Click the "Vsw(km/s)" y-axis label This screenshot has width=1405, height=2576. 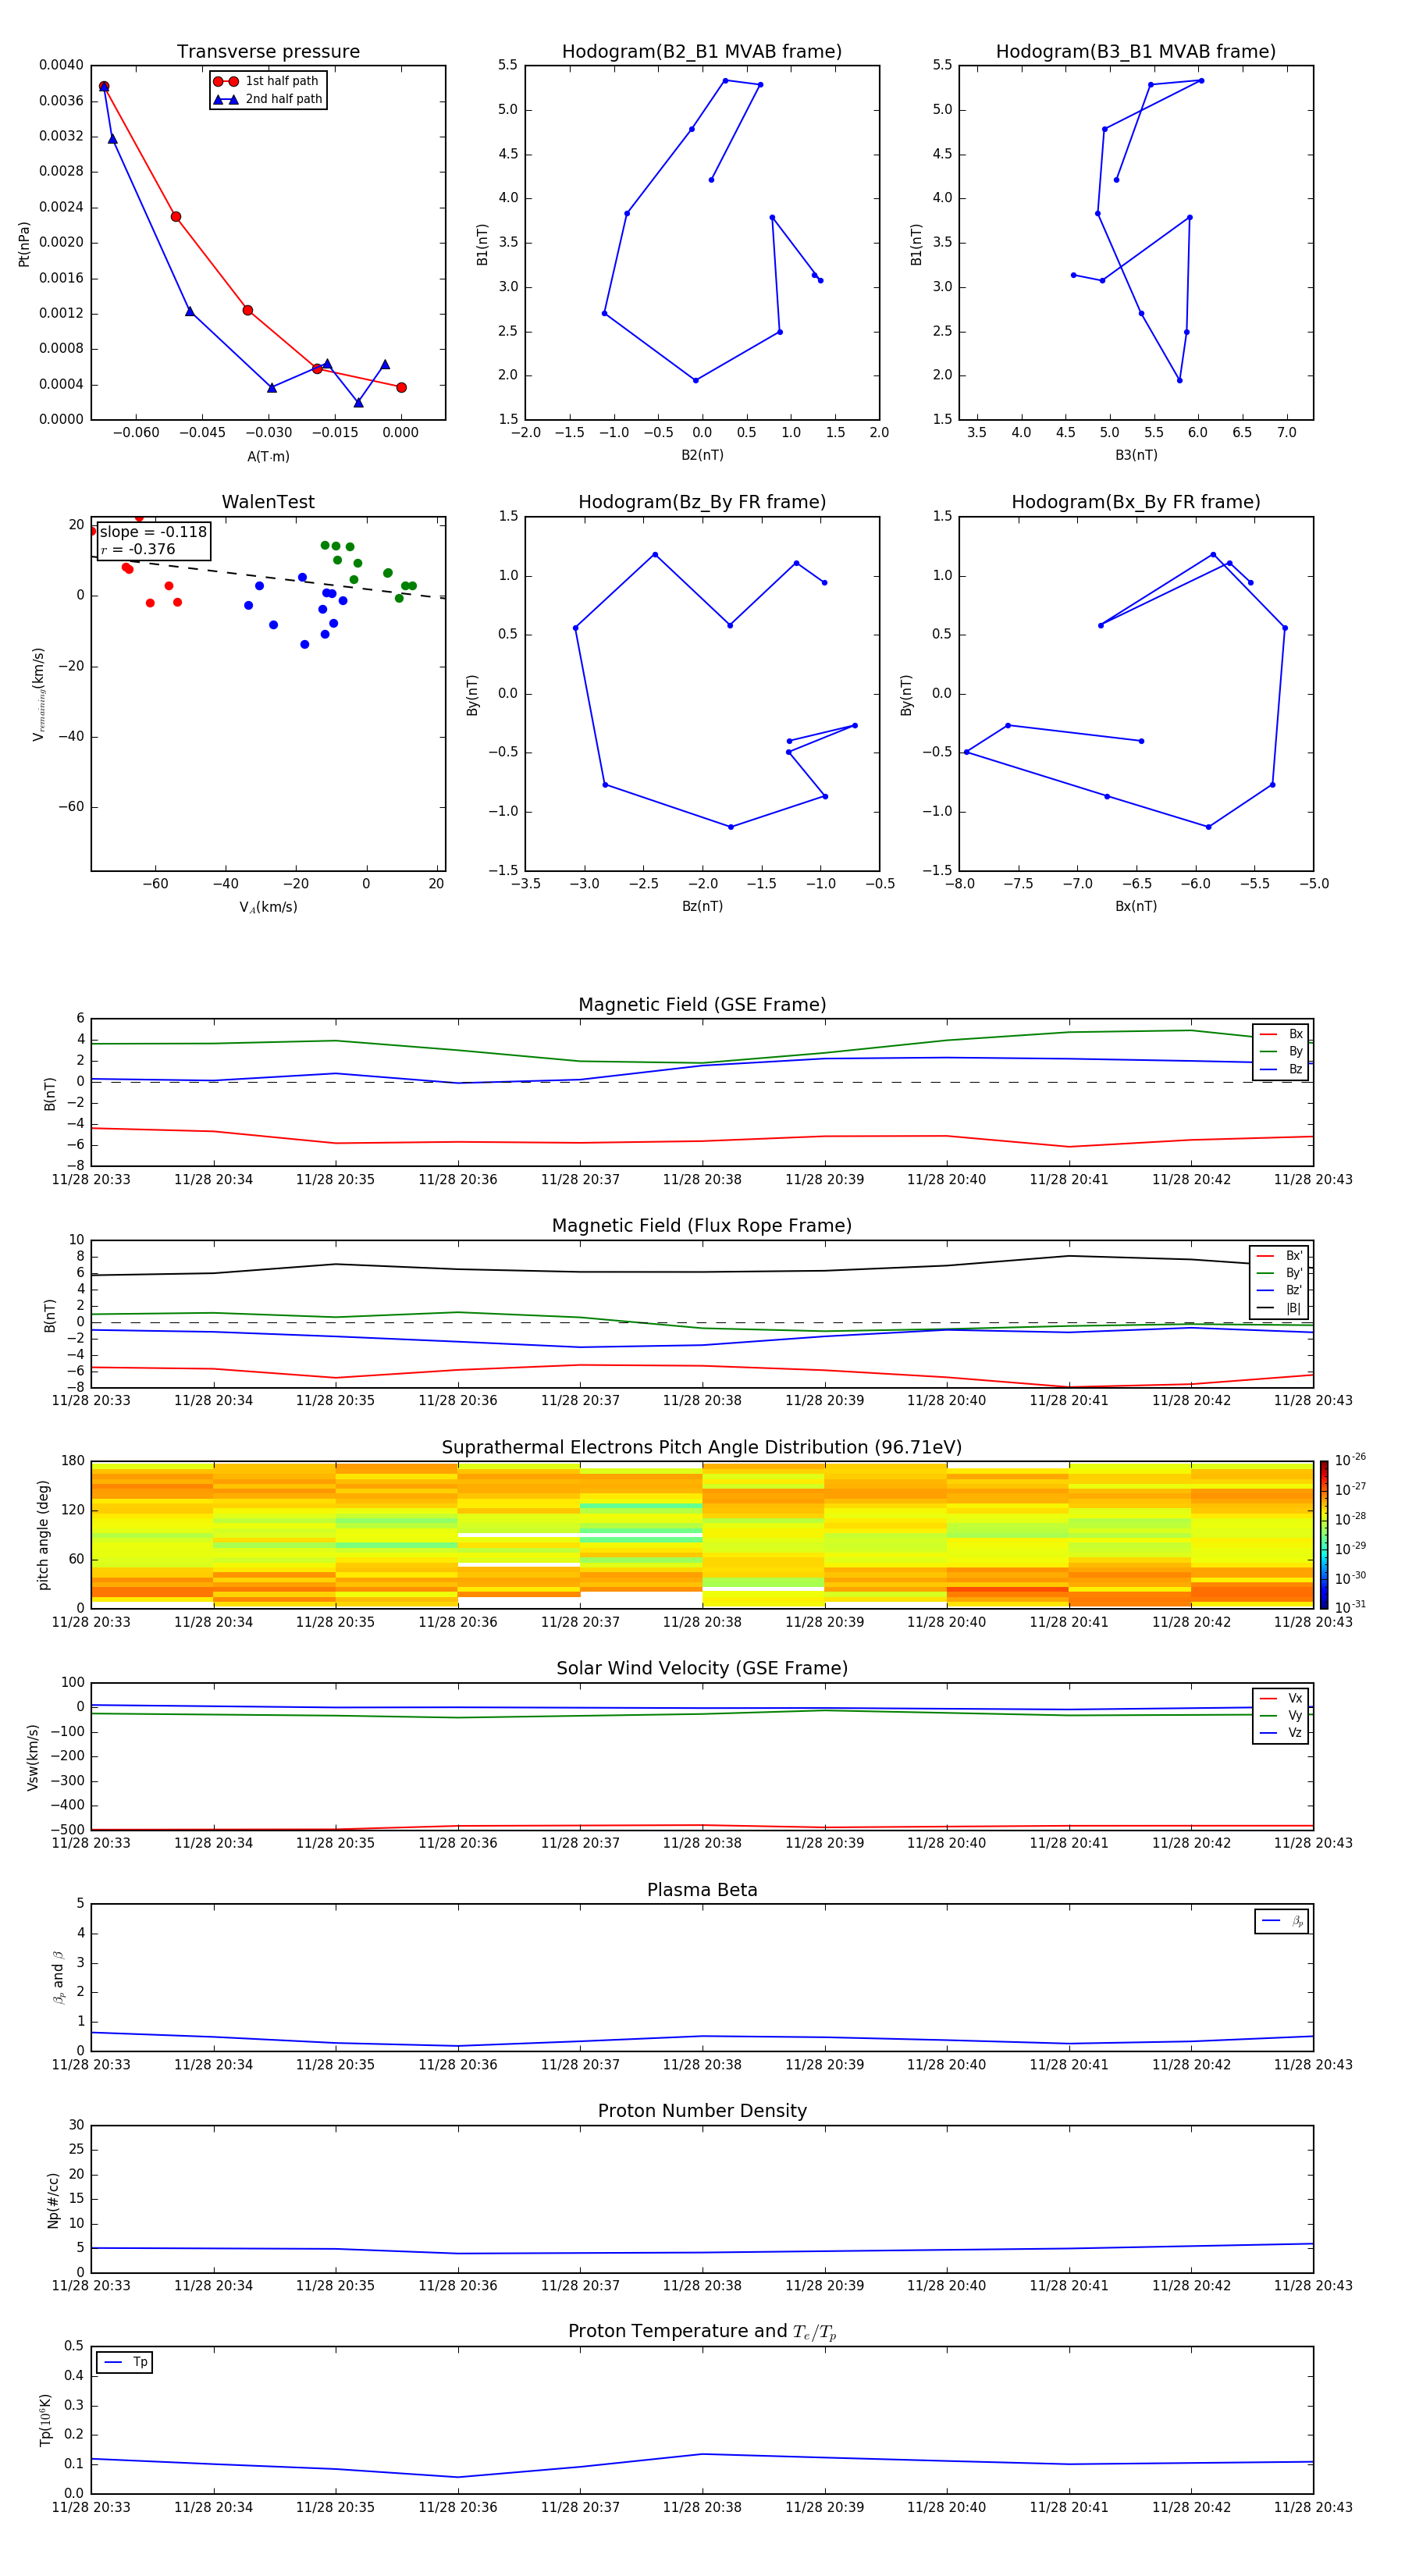32,1757
